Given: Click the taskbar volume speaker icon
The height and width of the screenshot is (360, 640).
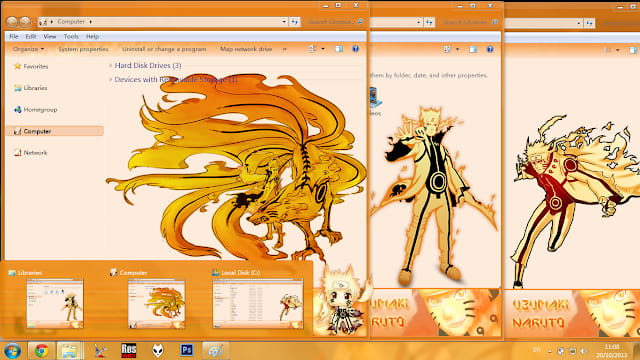Looking at the screenshot, I should pyautogui.click(x=584, y=351).
